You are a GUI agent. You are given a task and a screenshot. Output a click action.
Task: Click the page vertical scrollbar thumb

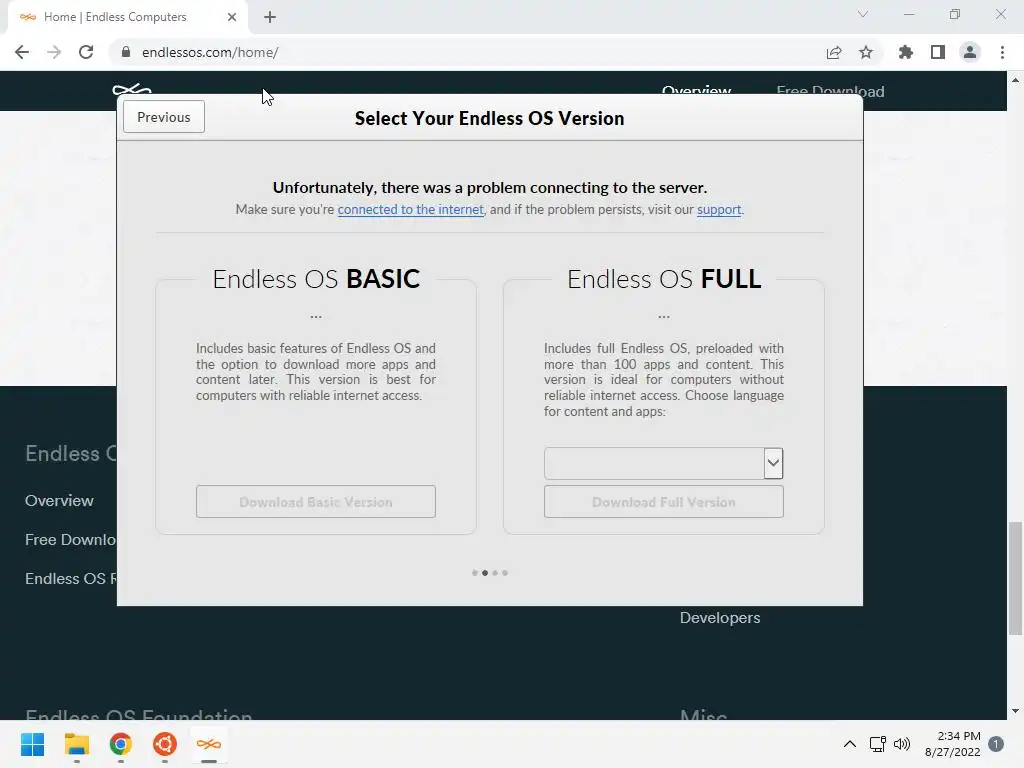1015,578
